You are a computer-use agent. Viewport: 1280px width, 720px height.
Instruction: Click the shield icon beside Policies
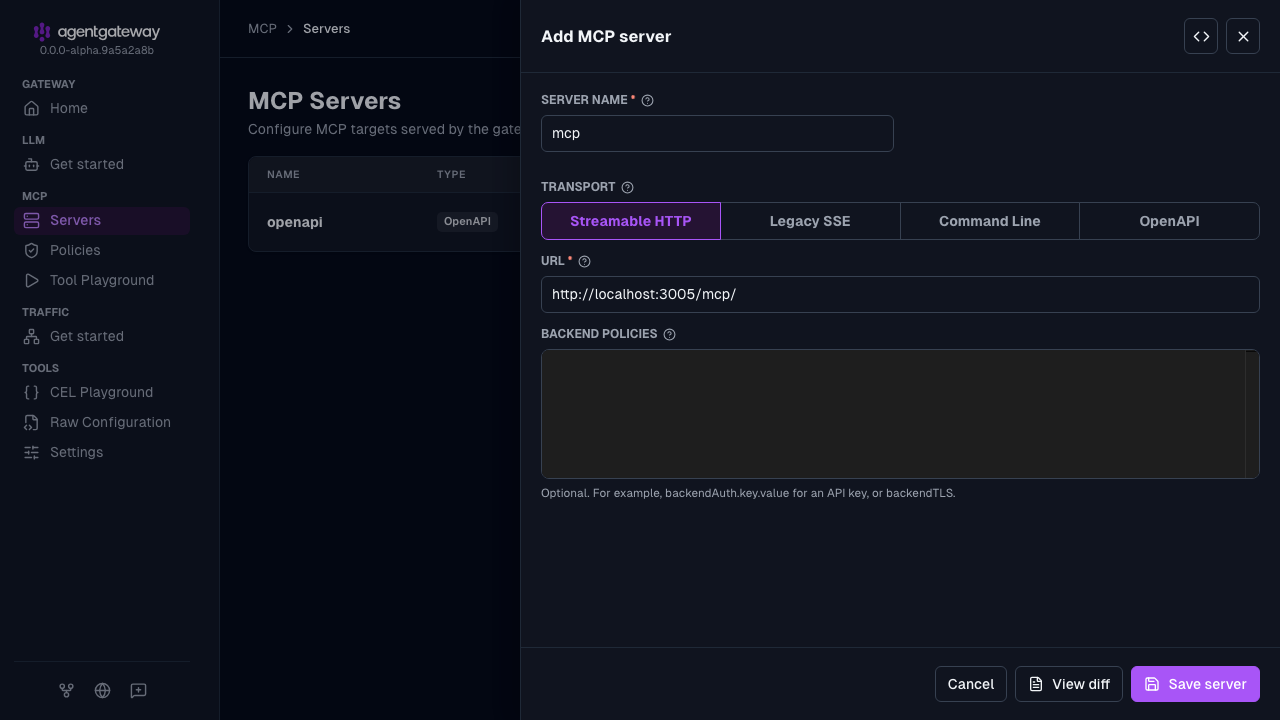31,250
